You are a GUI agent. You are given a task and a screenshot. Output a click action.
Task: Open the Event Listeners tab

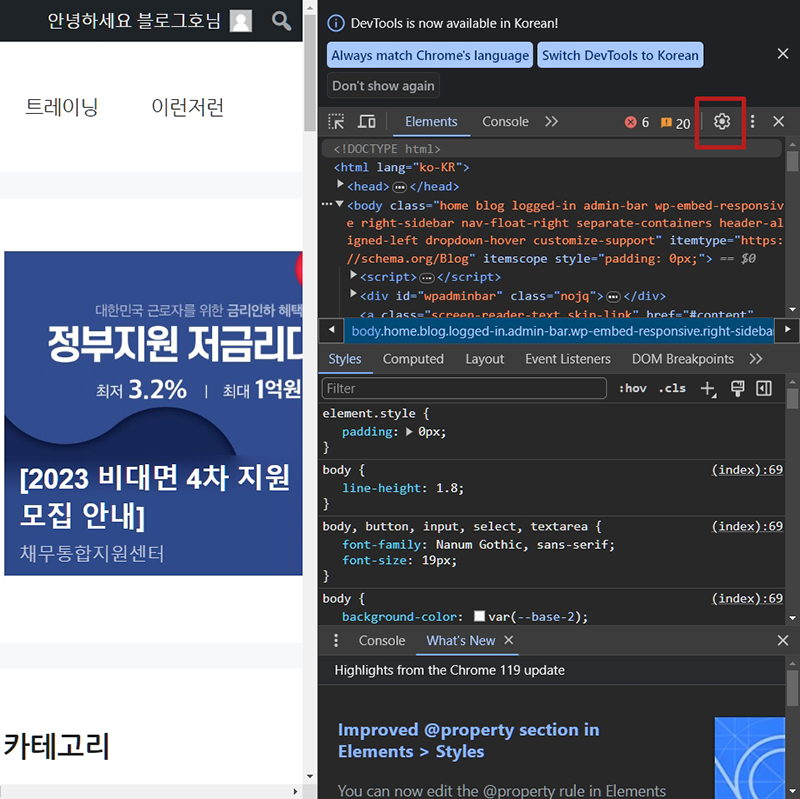[567, 359]
